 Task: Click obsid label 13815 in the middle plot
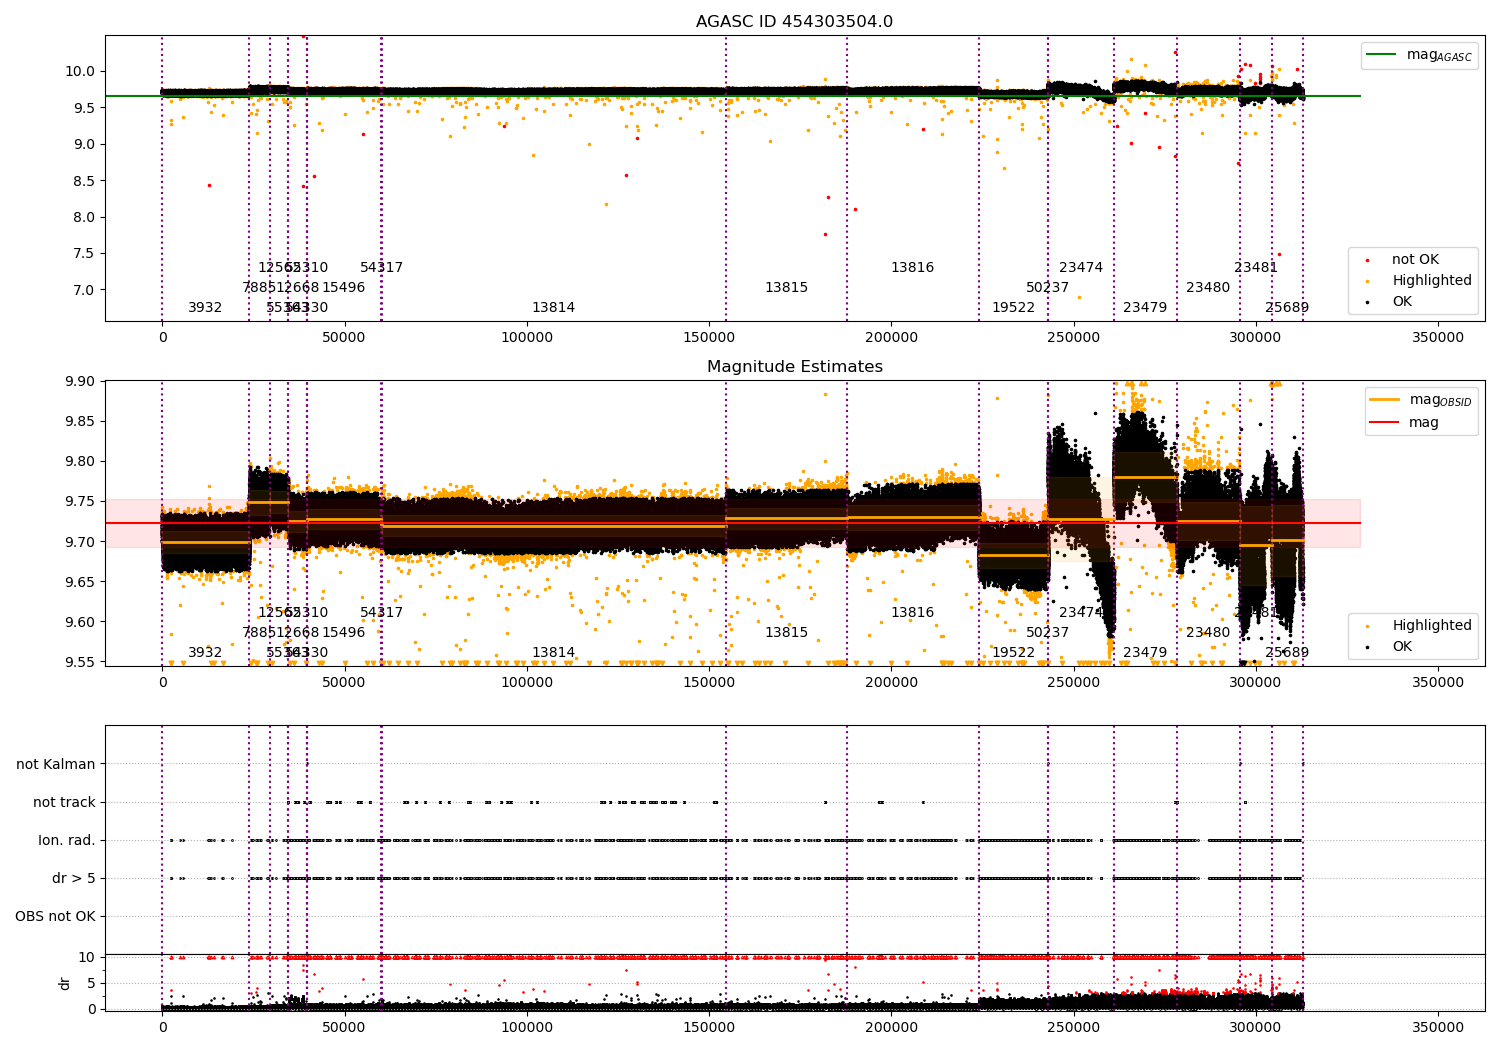[786, 633]
